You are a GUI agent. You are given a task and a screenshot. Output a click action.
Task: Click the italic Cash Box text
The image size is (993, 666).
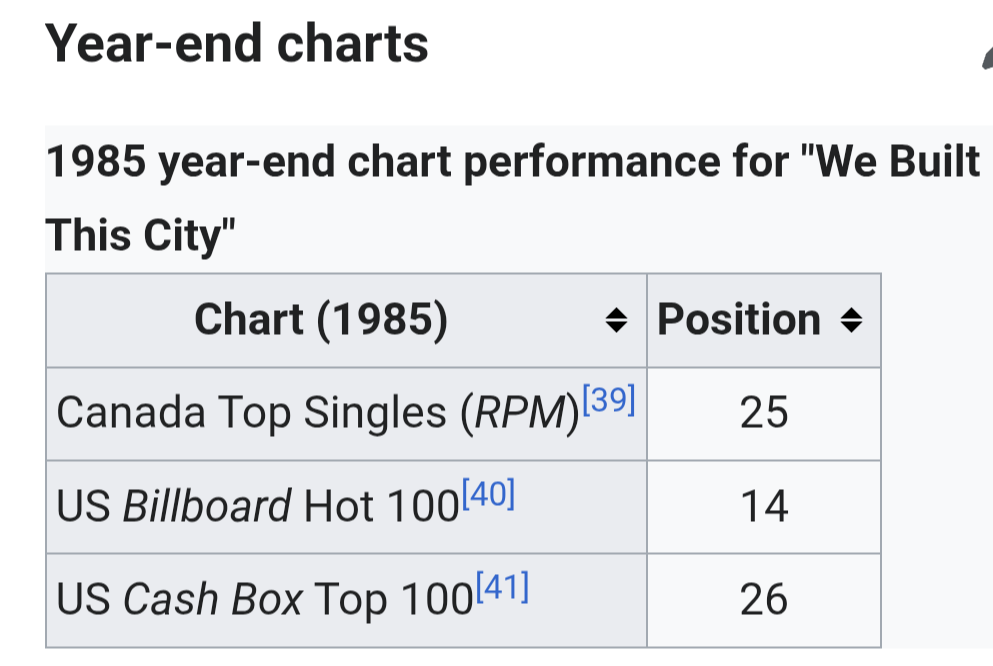(212, 600)
